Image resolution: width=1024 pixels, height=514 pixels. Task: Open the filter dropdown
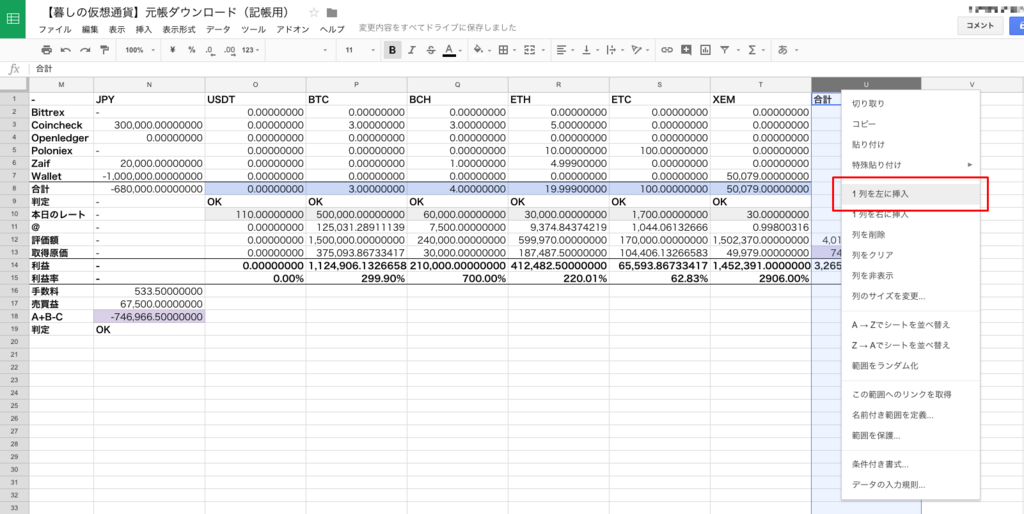pyautogui.click(x=728, y=50)
